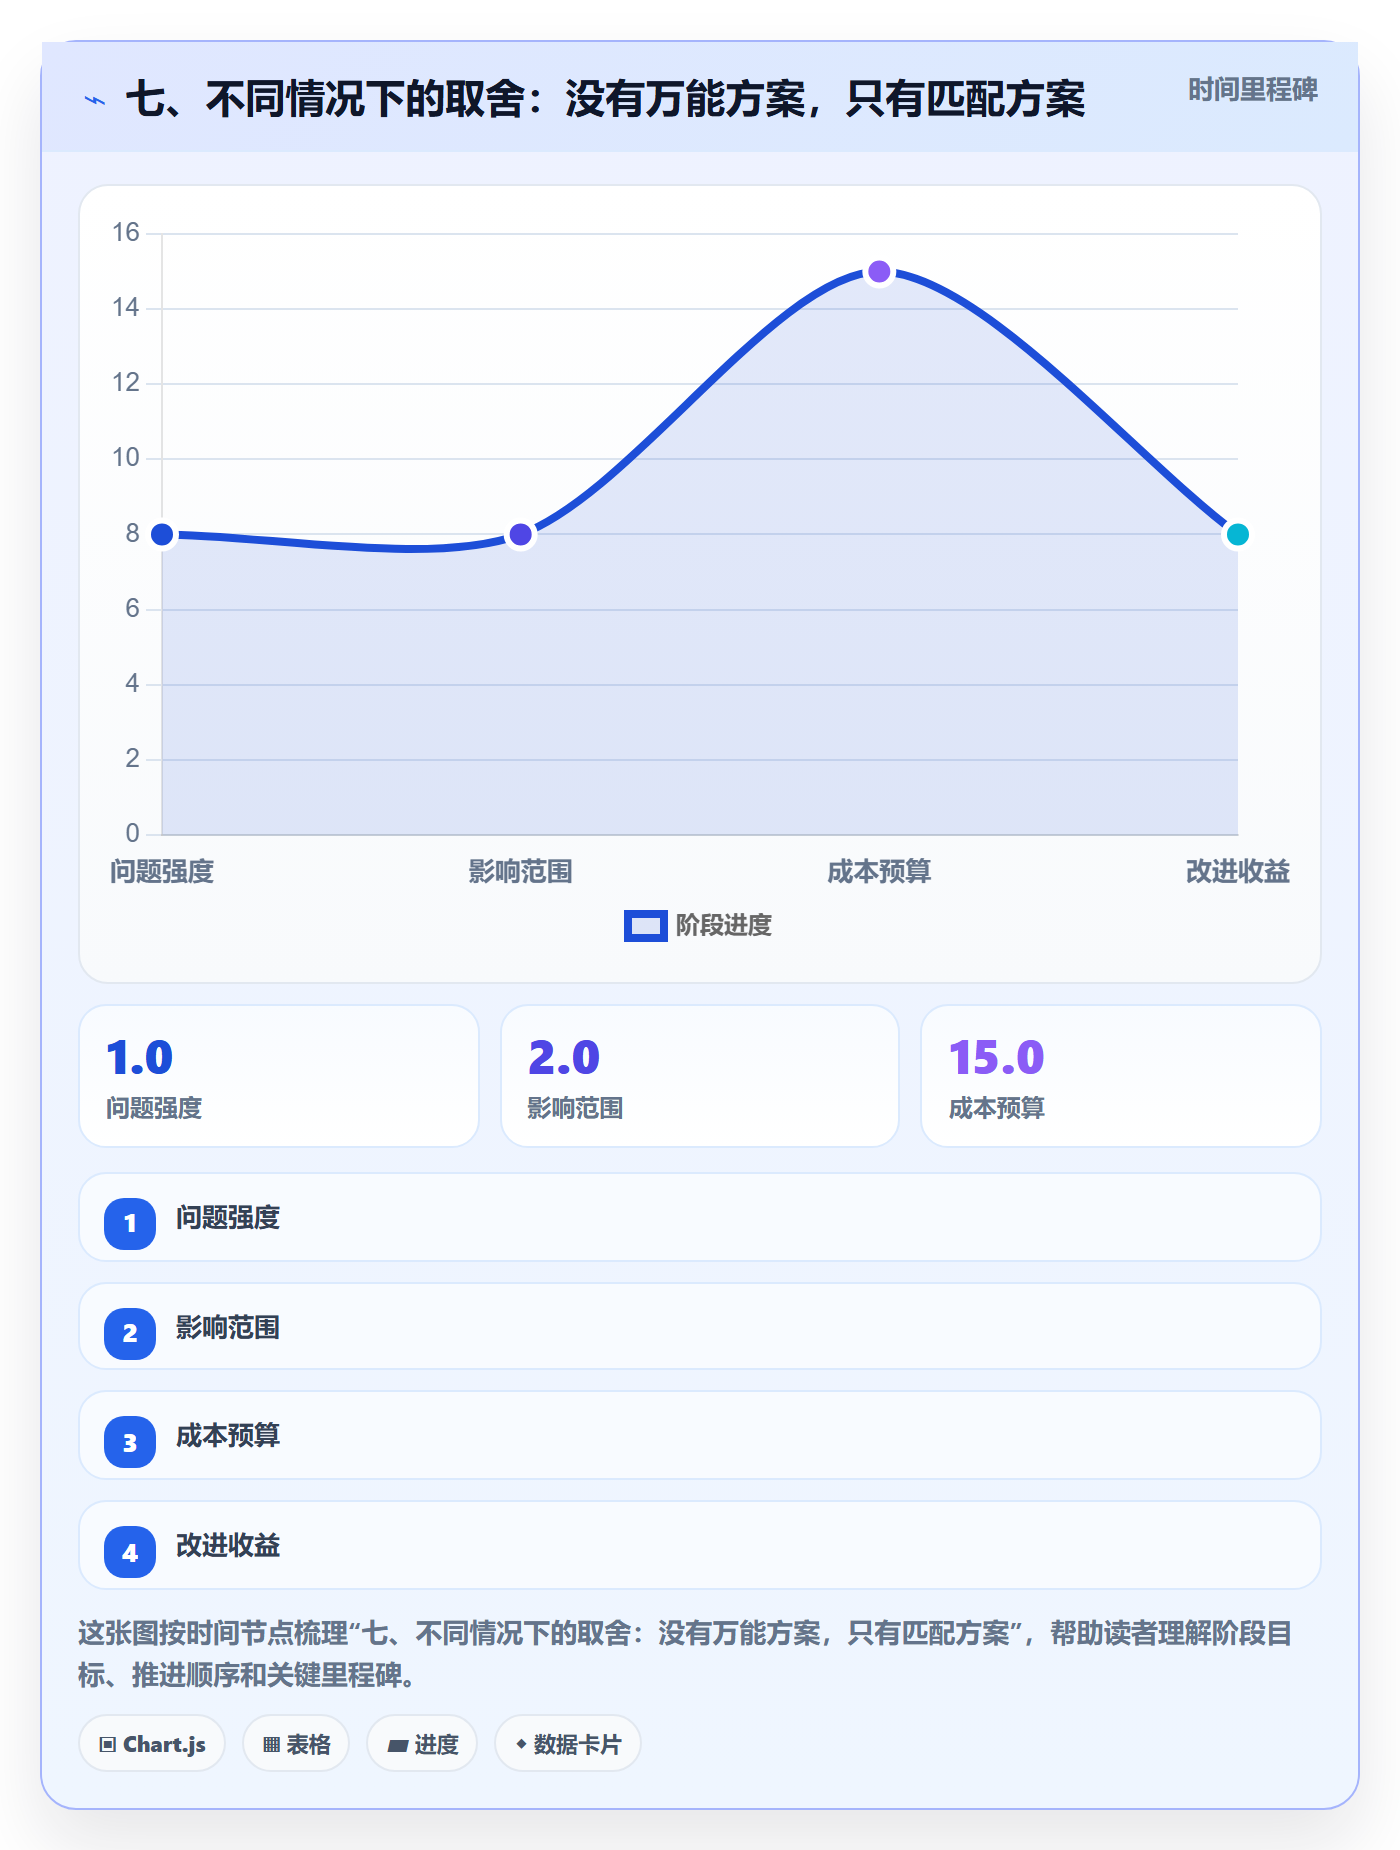Screen dimensions: 1400x1850
Task: Click the 进度 tag
Action: (x=422, y=1744)
